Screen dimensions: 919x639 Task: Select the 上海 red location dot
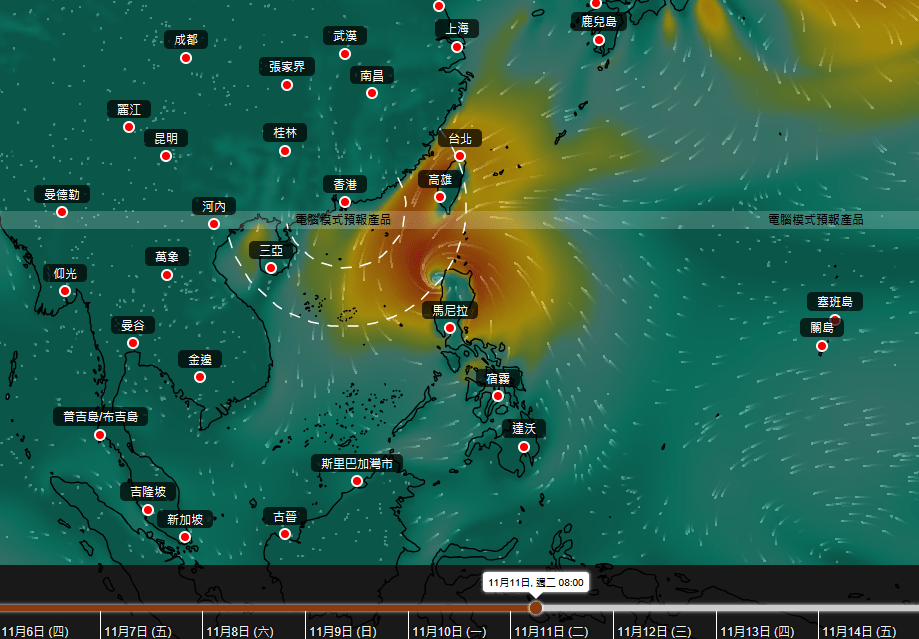pos(457,47)
